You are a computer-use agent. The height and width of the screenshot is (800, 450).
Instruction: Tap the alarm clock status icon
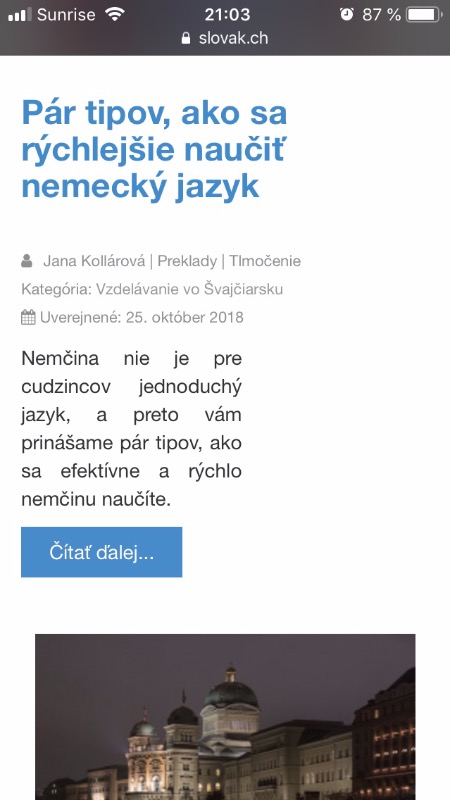click(347, 14)
